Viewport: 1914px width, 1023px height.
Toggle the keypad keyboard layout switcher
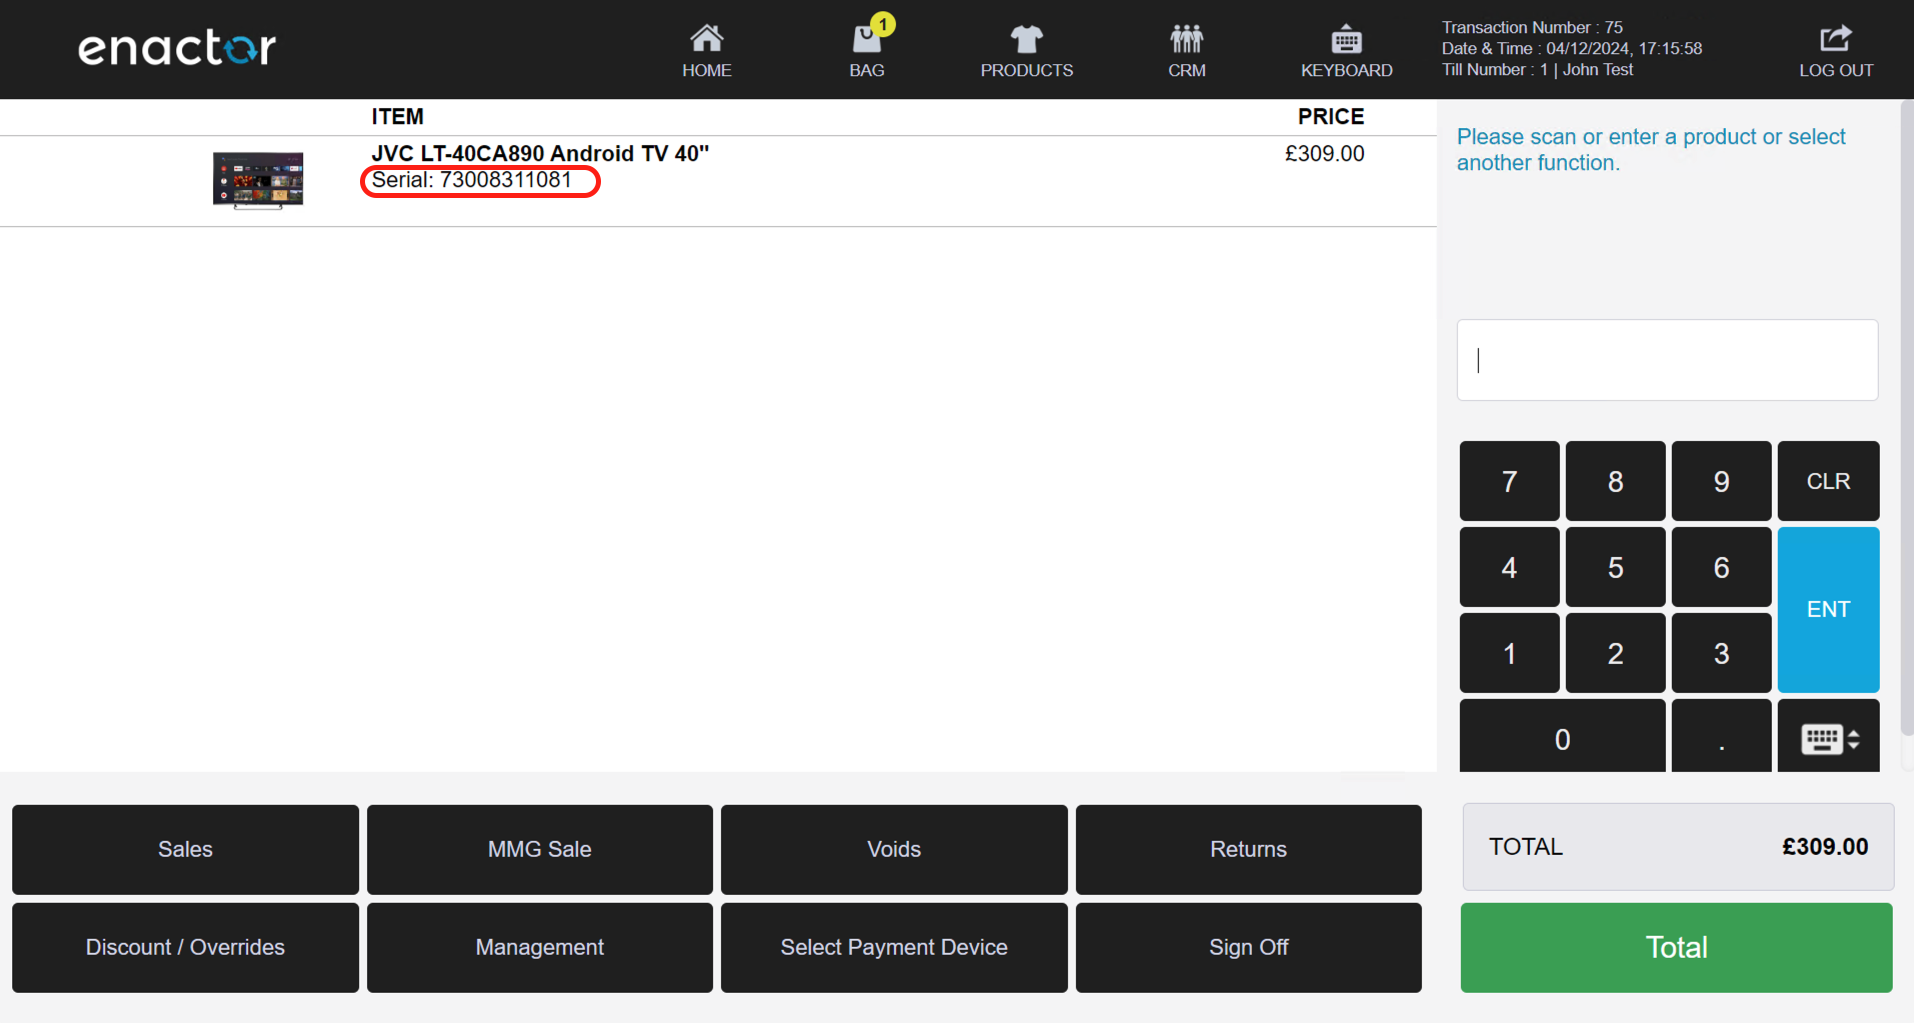coord(1828,739)
